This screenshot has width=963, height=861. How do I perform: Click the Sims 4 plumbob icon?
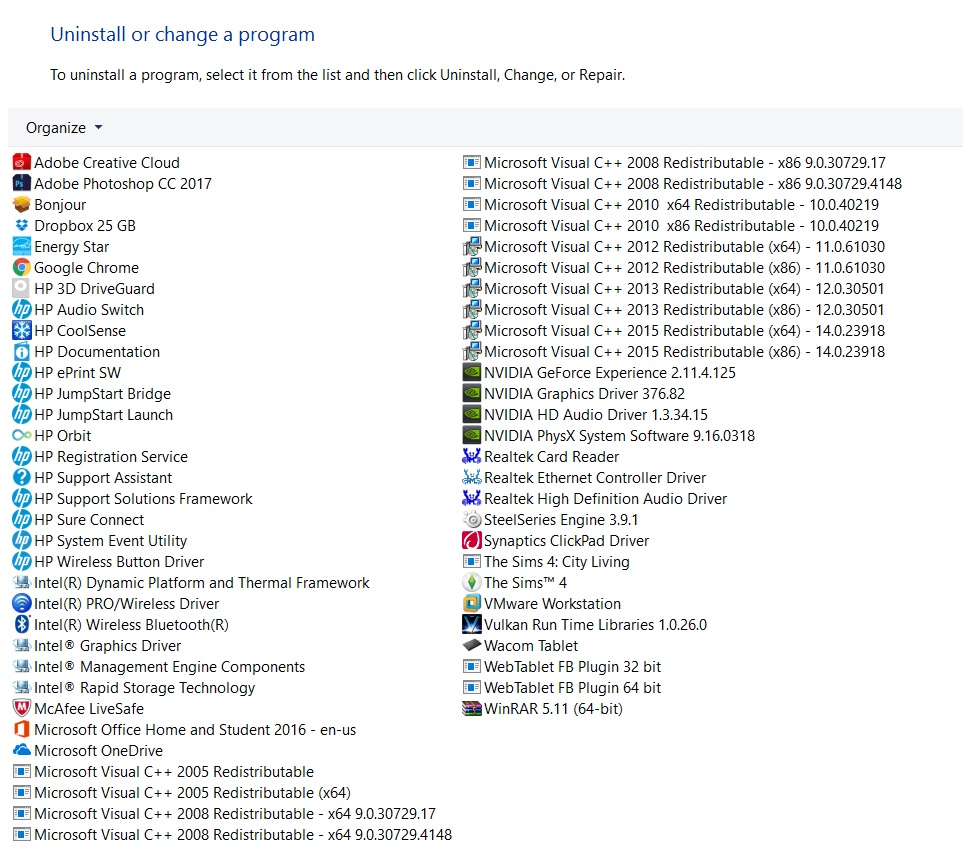click(472, 582)
